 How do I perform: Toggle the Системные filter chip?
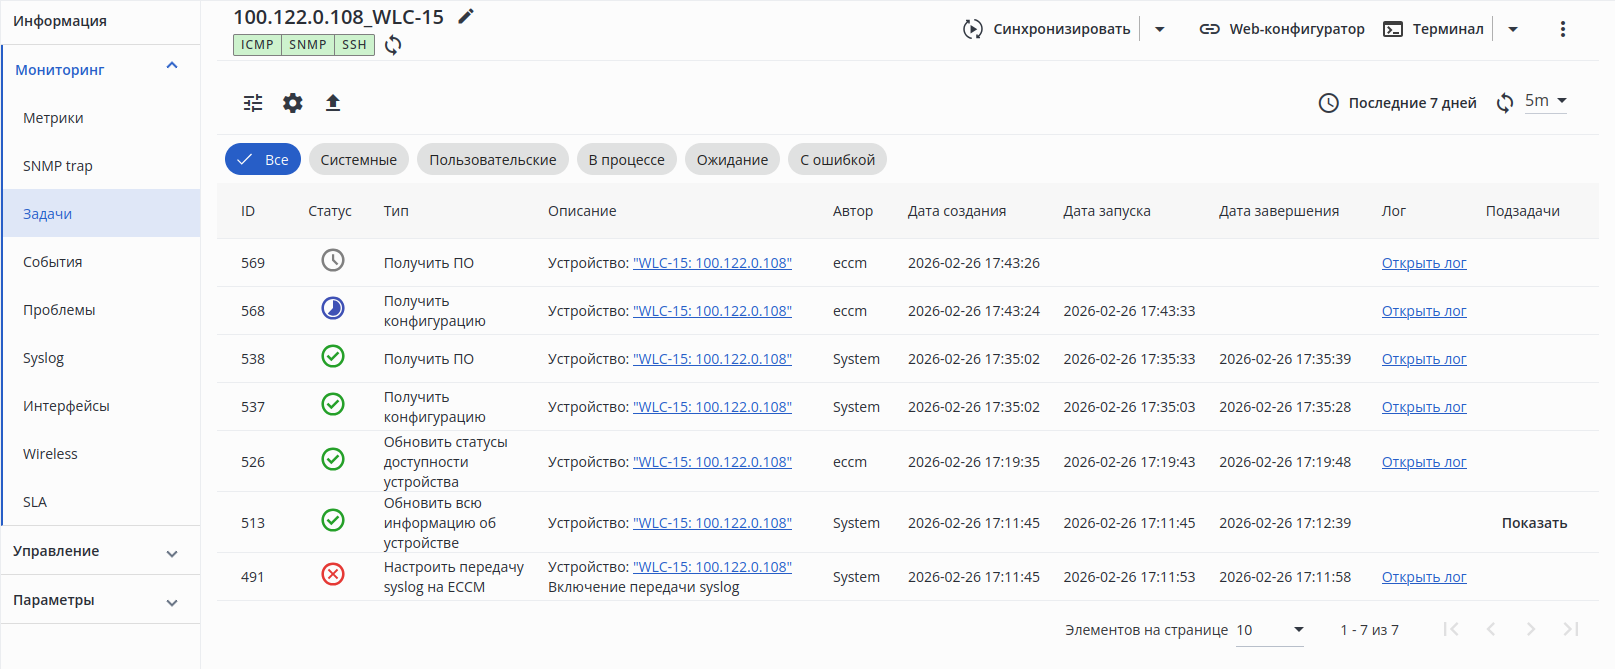pyautogui.click(x=358, y=160)
